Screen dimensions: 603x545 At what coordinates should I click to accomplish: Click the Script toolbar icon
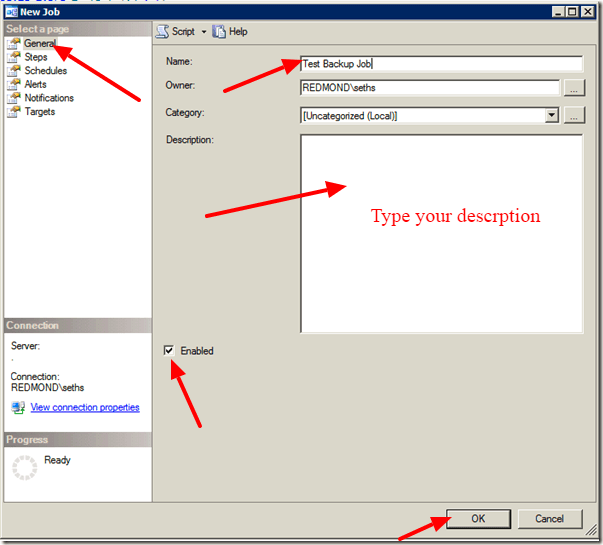click(162, 32)
